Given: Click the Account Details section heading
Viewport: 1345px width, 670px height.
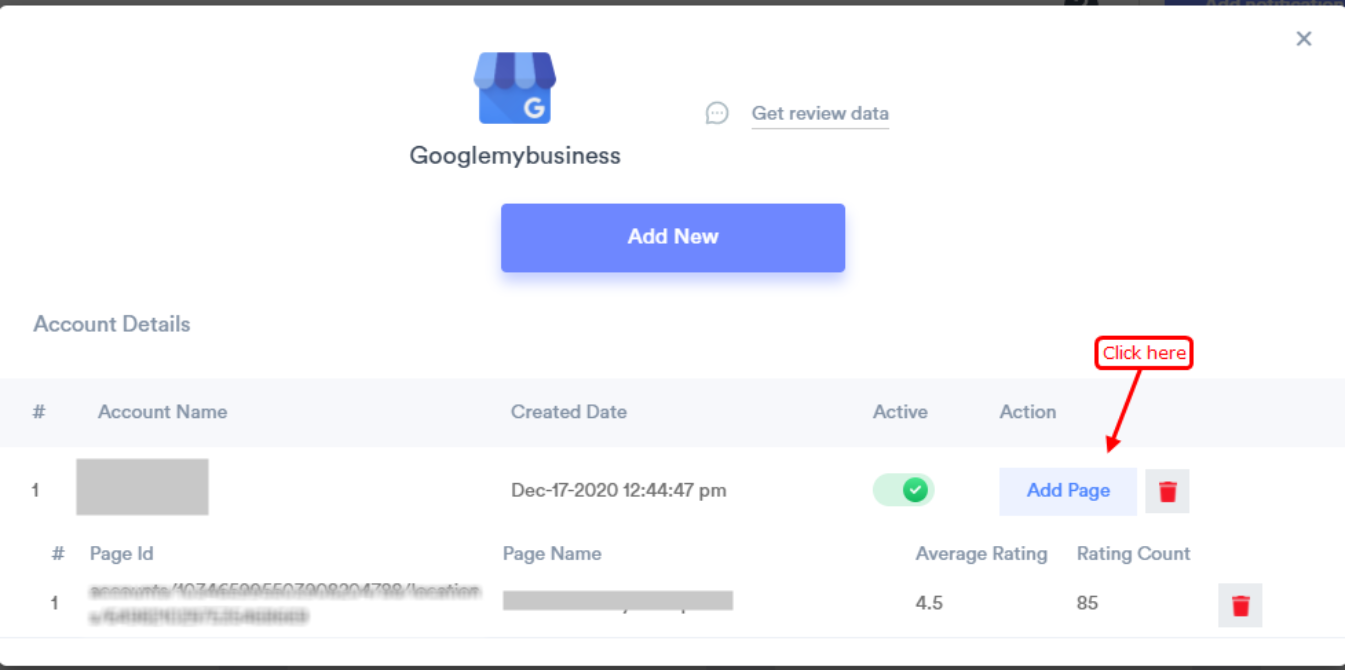Looking at the screenshot, I should pyautogui.click(x=112, y=324).
